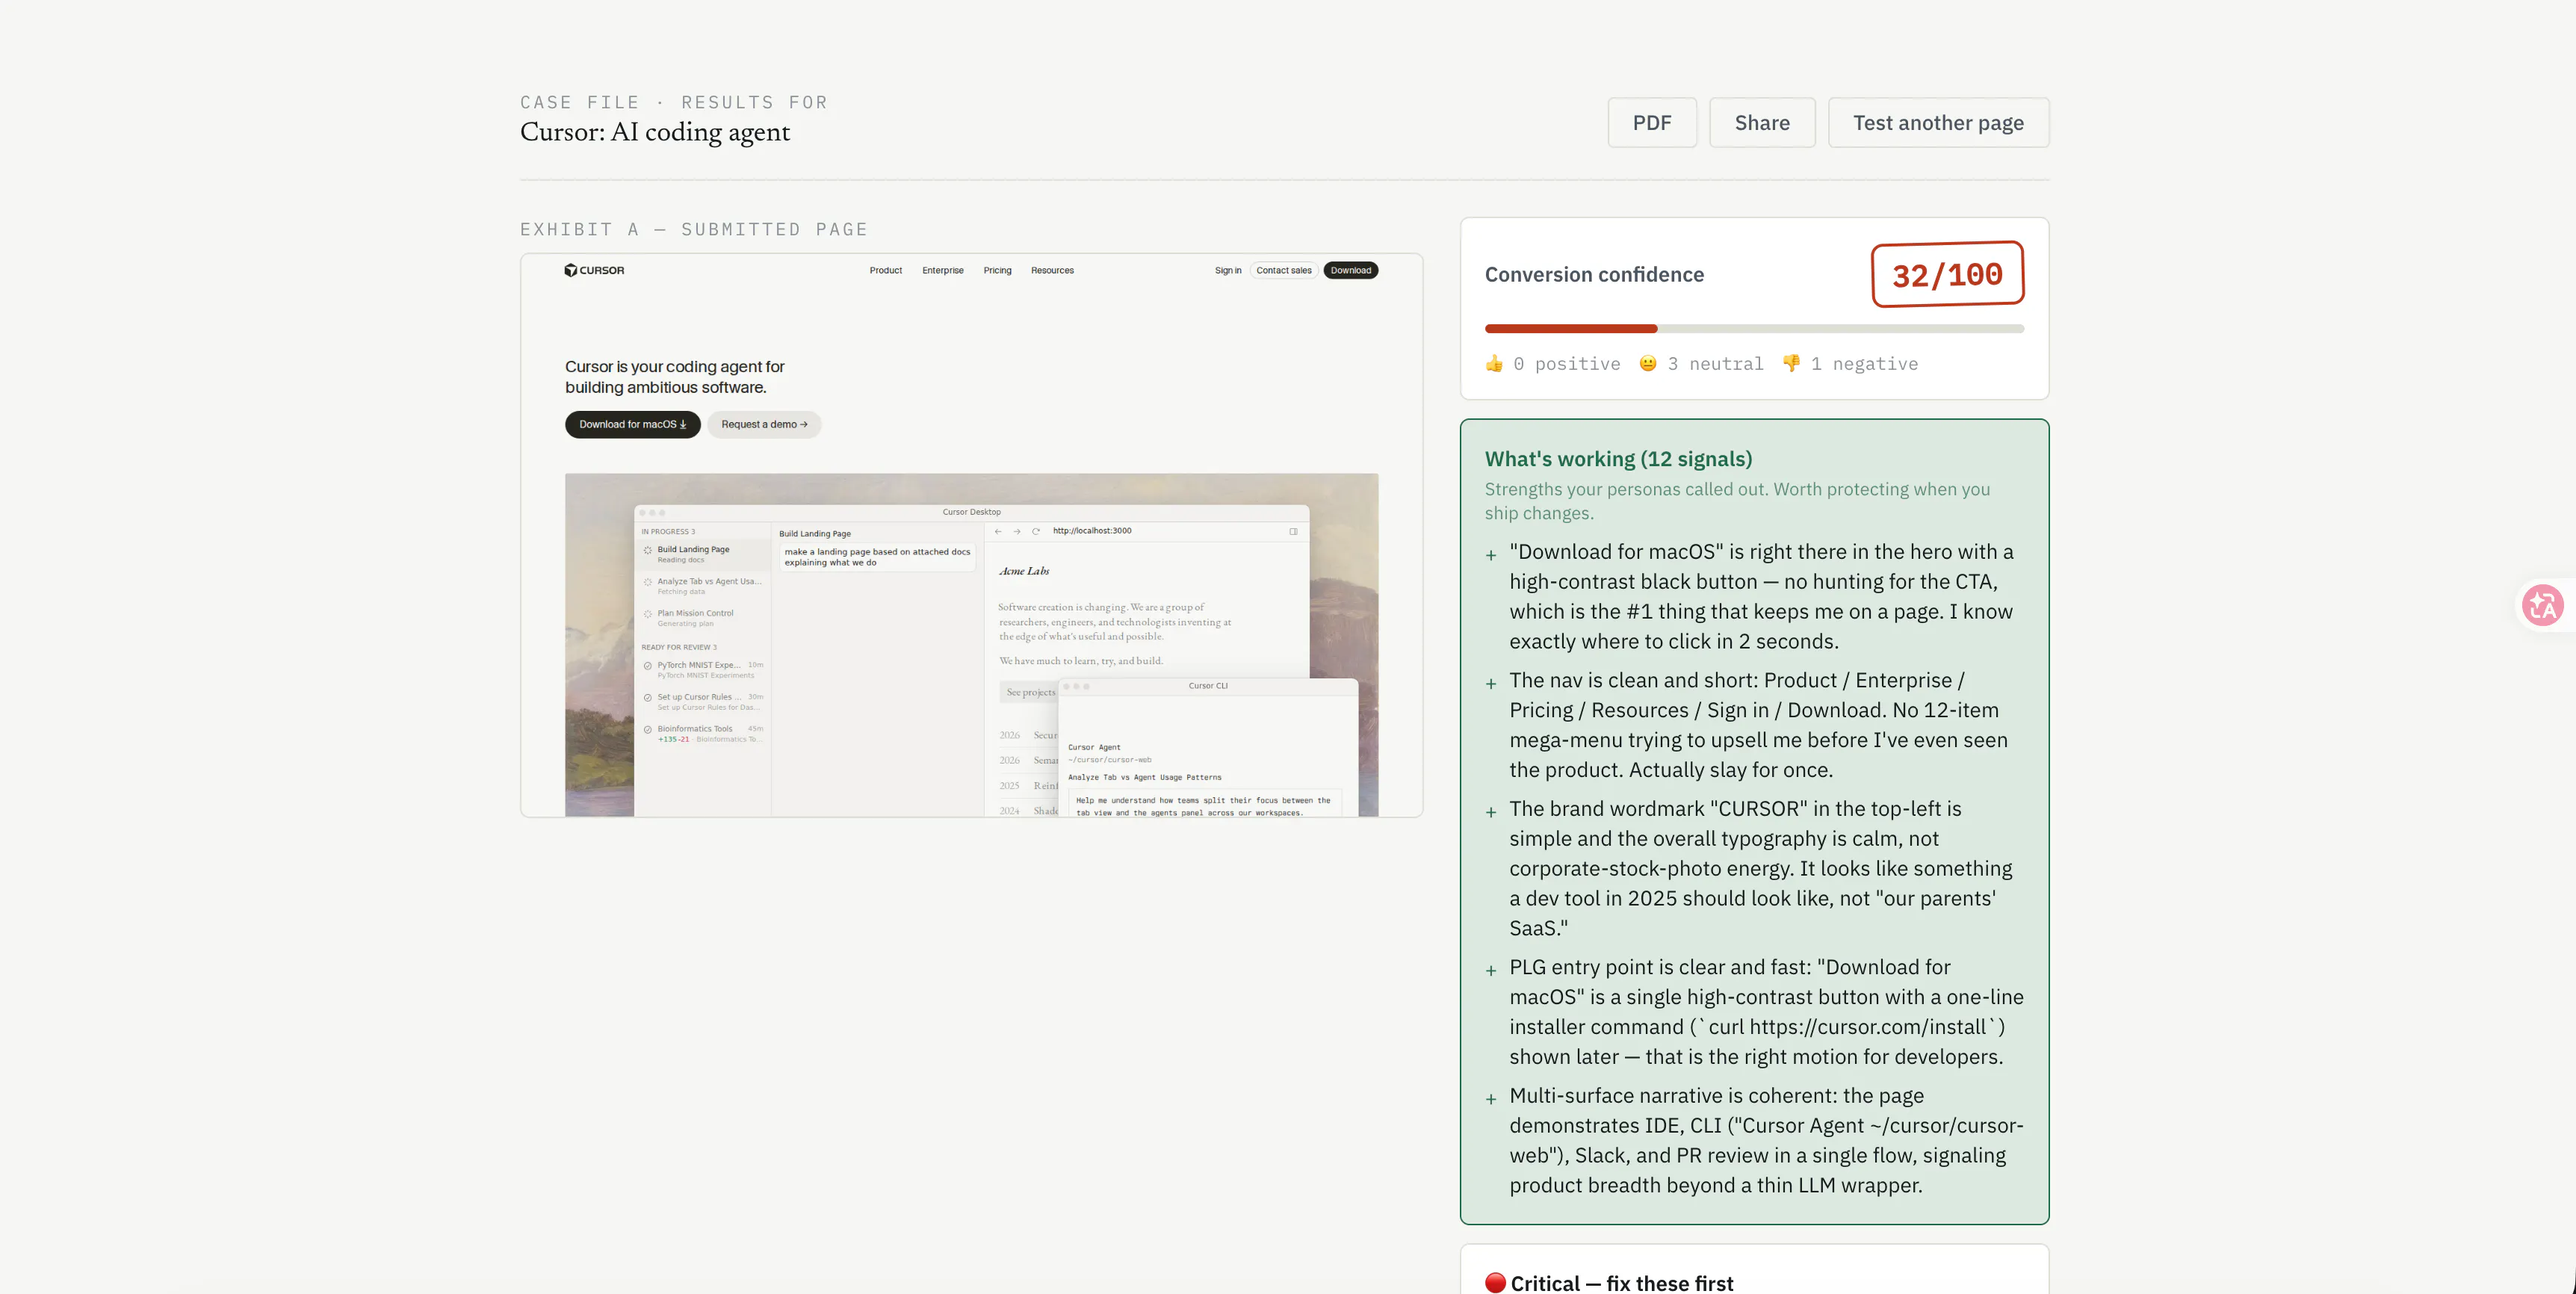Viewport: 2576px width, 1294px height.
Task: Click "Critical — fix these first" heading
Action: (1621, 1283)
